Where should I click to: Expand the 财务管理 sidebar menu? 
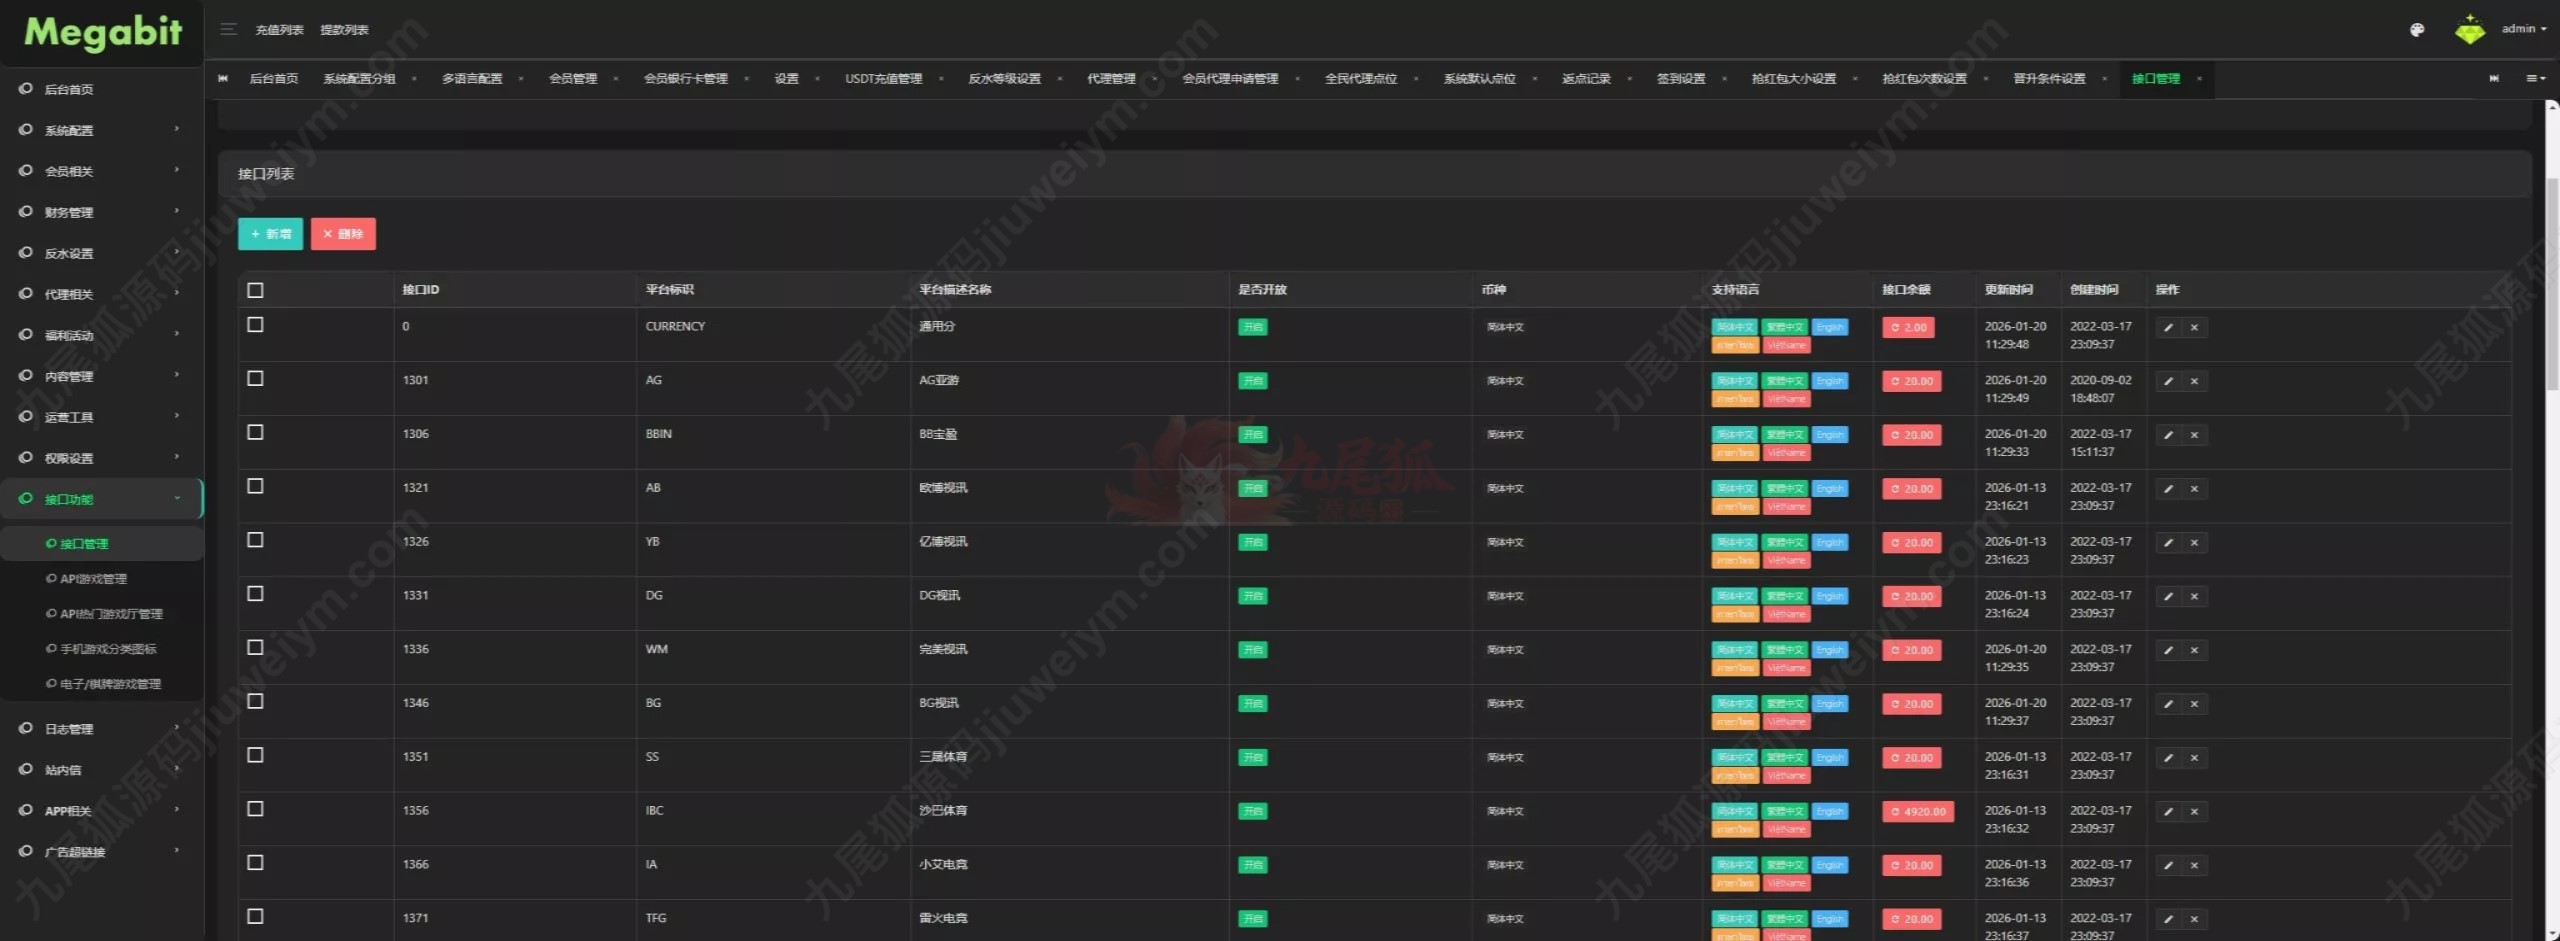click(100, 212)
